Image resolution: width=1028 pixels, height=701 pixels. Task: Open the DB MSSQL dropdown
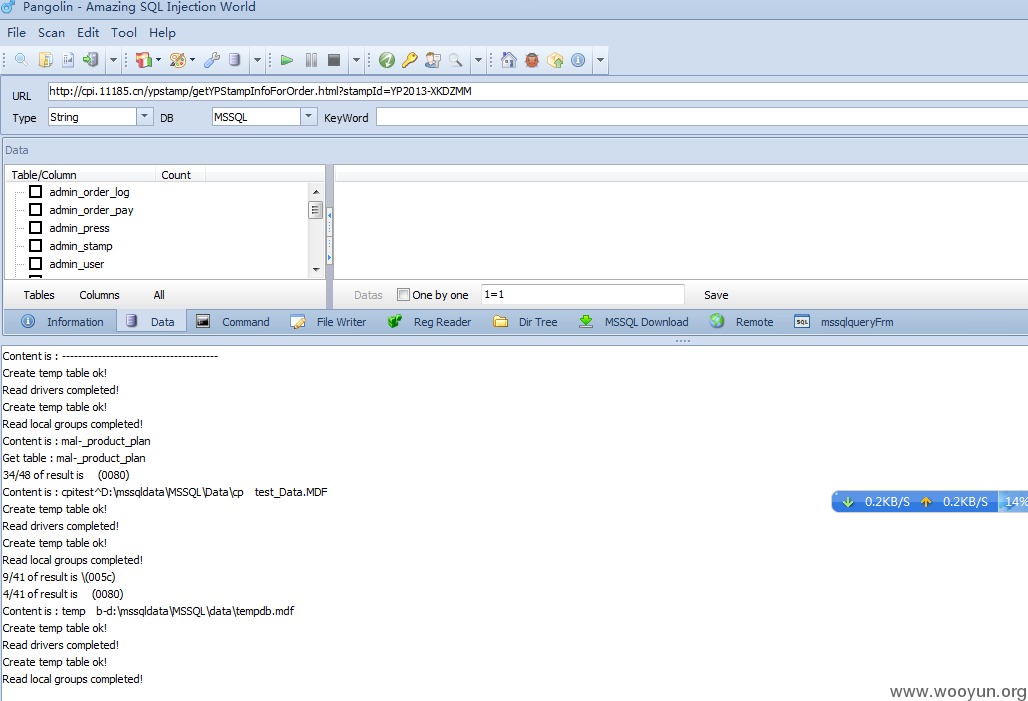coord(309,117)
